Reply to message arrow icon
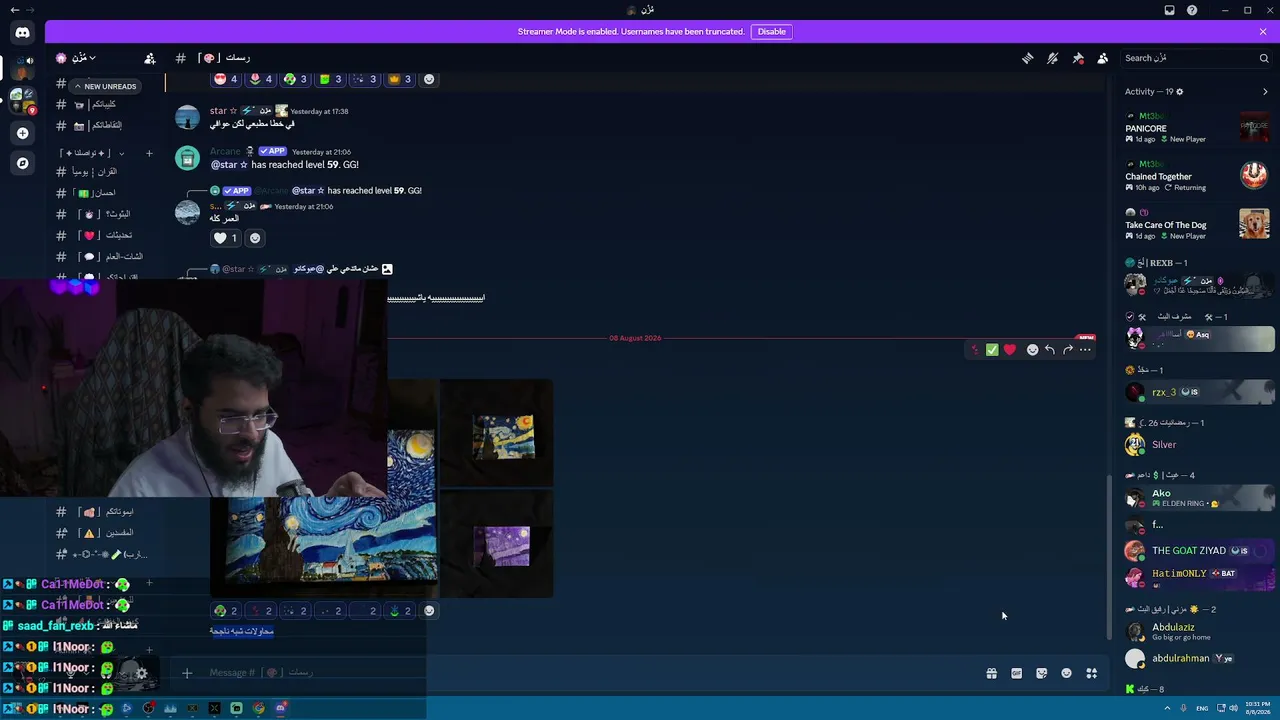Viewport: 1280px width, 720px height. coord(1050,350)
